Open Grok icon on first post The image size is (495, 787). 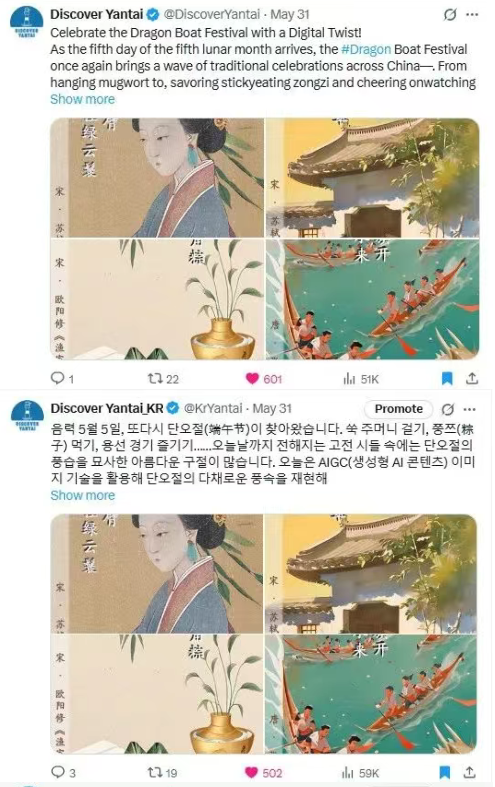pos(450,15)
